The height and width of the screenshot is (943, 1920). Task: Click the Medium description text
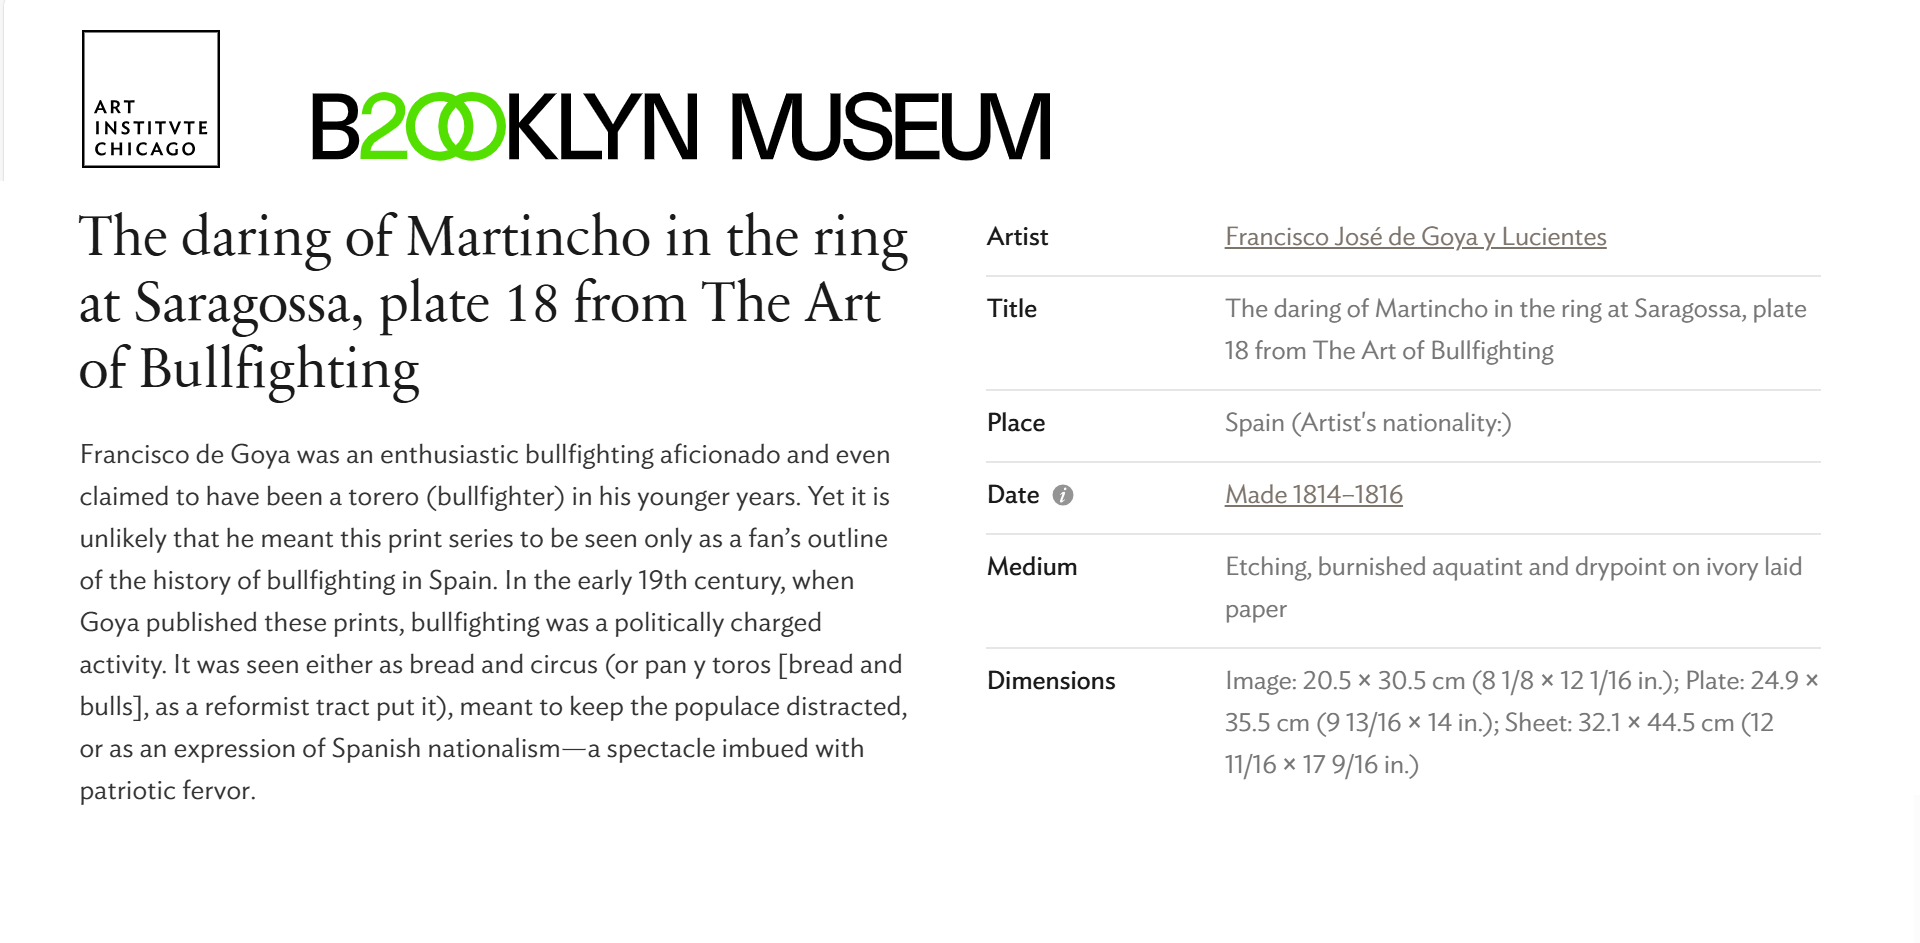pyautogui.click(x=1513, y=588)
